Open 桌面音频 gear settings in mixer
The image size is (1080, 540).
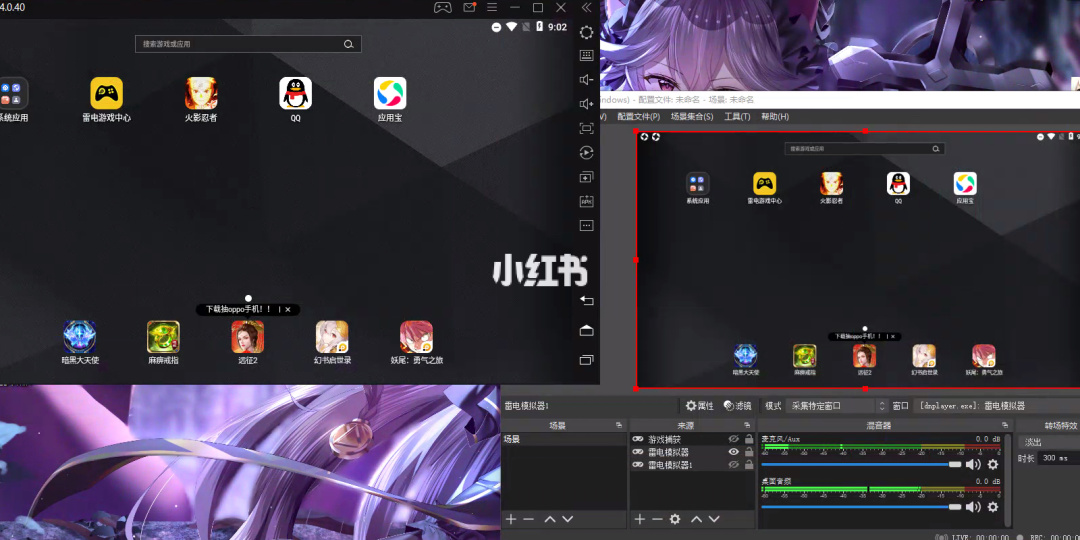coord(993,507)
